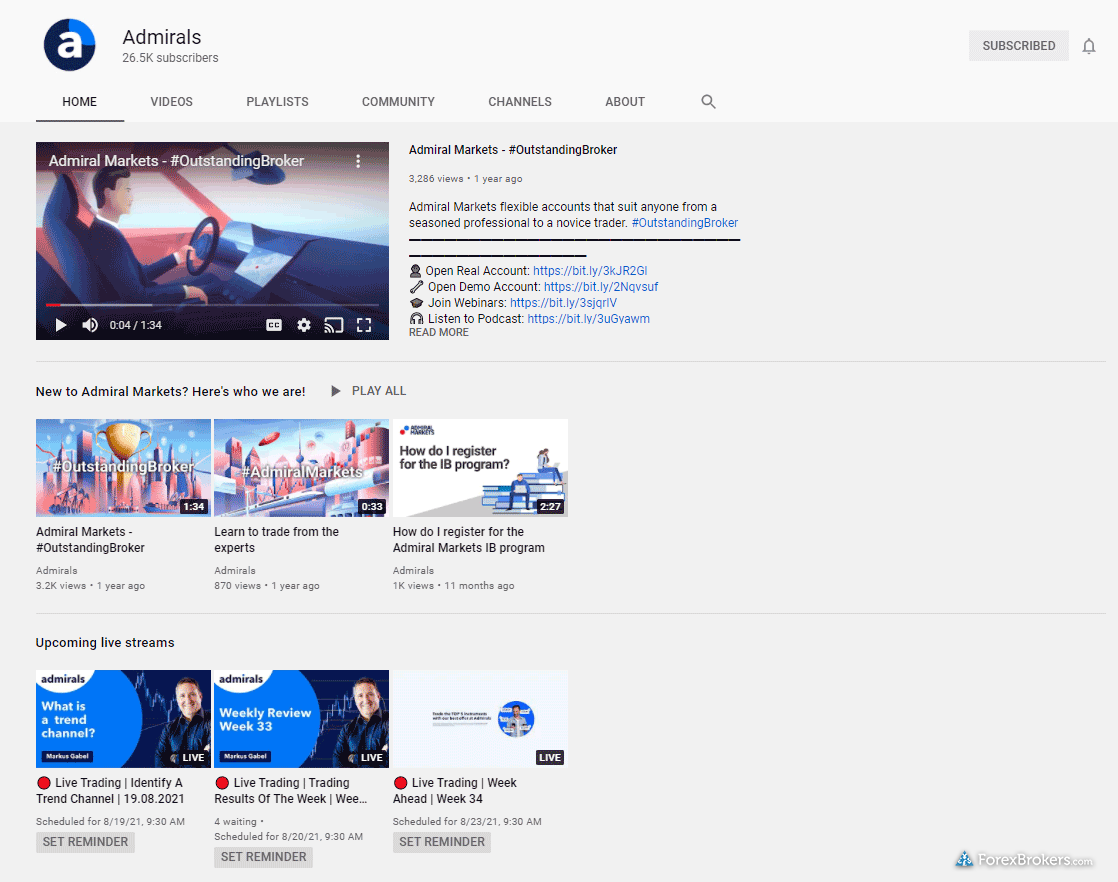Open the Real Account bit.ly link
1118x882 pixels.
[x=590, y=271]
